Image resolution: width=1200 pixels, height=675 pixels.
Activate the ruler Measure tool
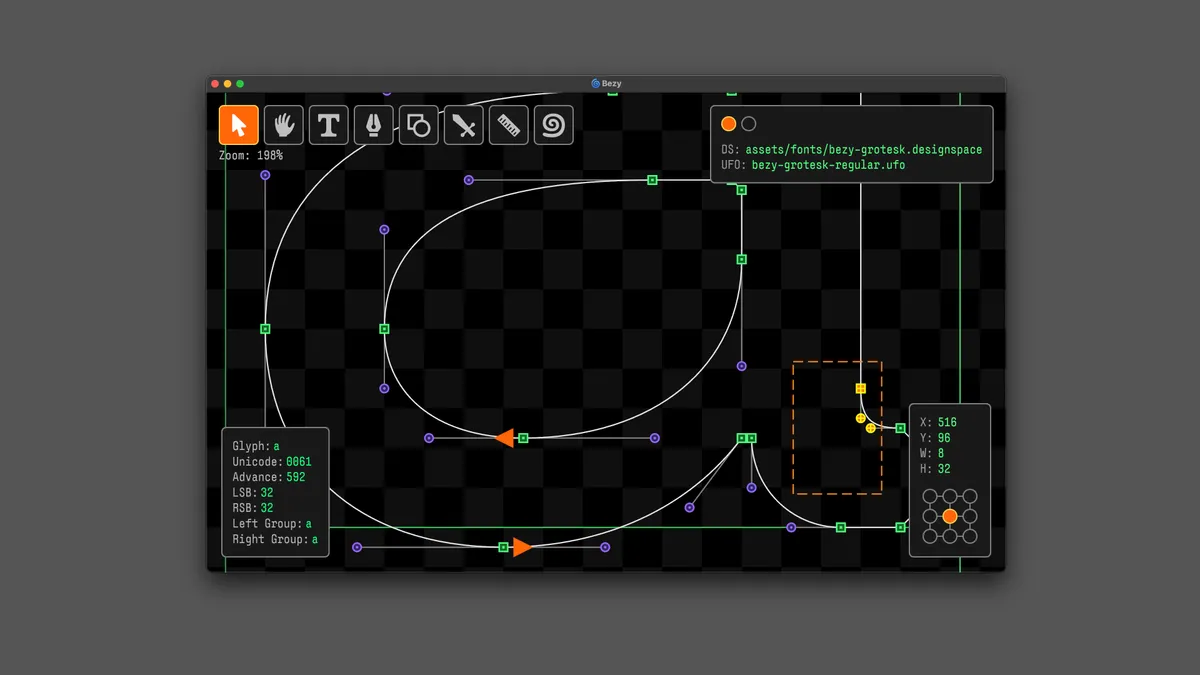pyautogui.click(x=509, y=125)
